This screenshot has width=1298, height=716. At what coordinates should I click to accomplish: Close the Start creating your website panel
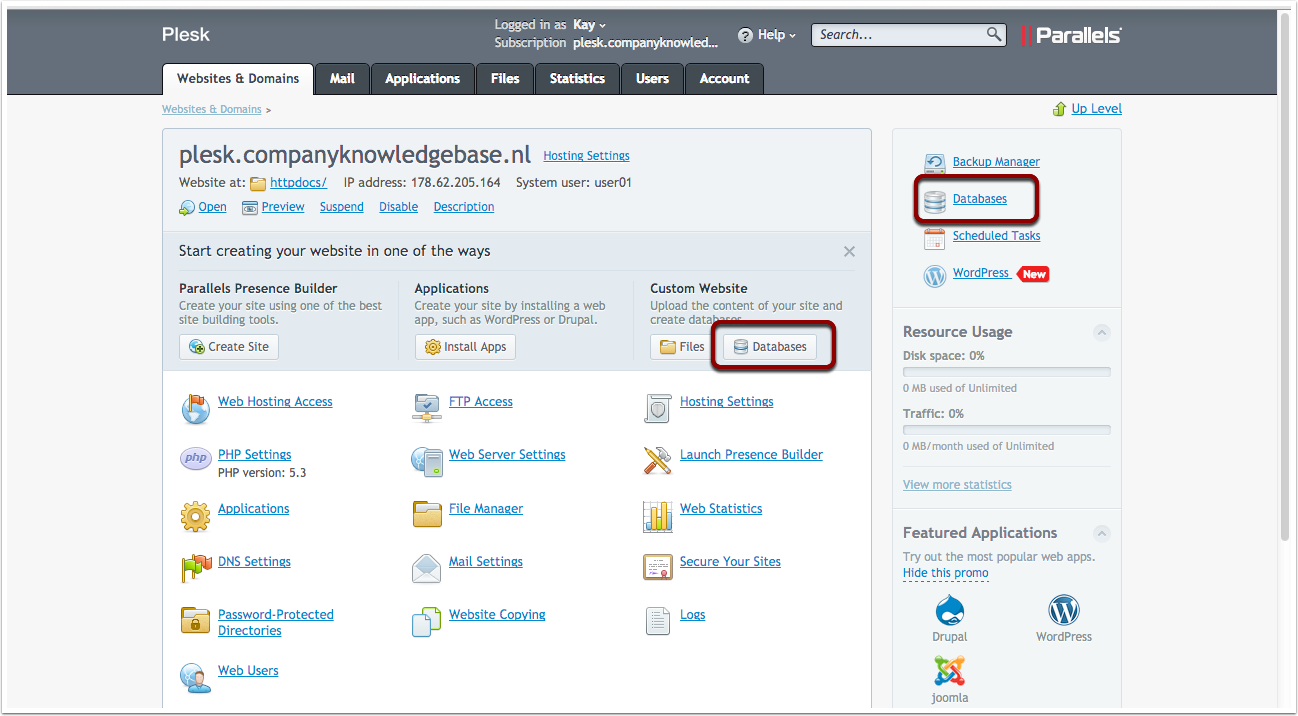[849, 252]
